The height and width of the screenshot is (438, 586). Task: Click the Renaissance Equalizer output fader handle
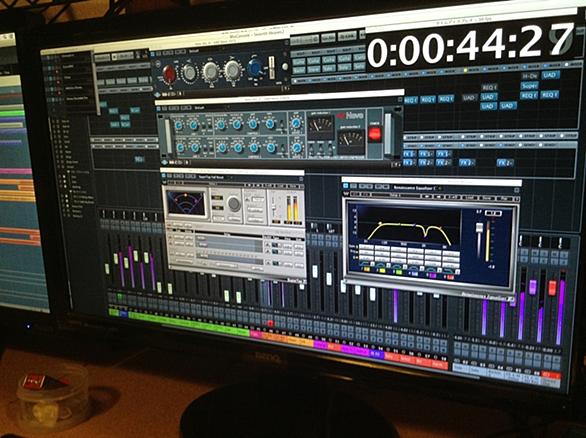[479, 228]
